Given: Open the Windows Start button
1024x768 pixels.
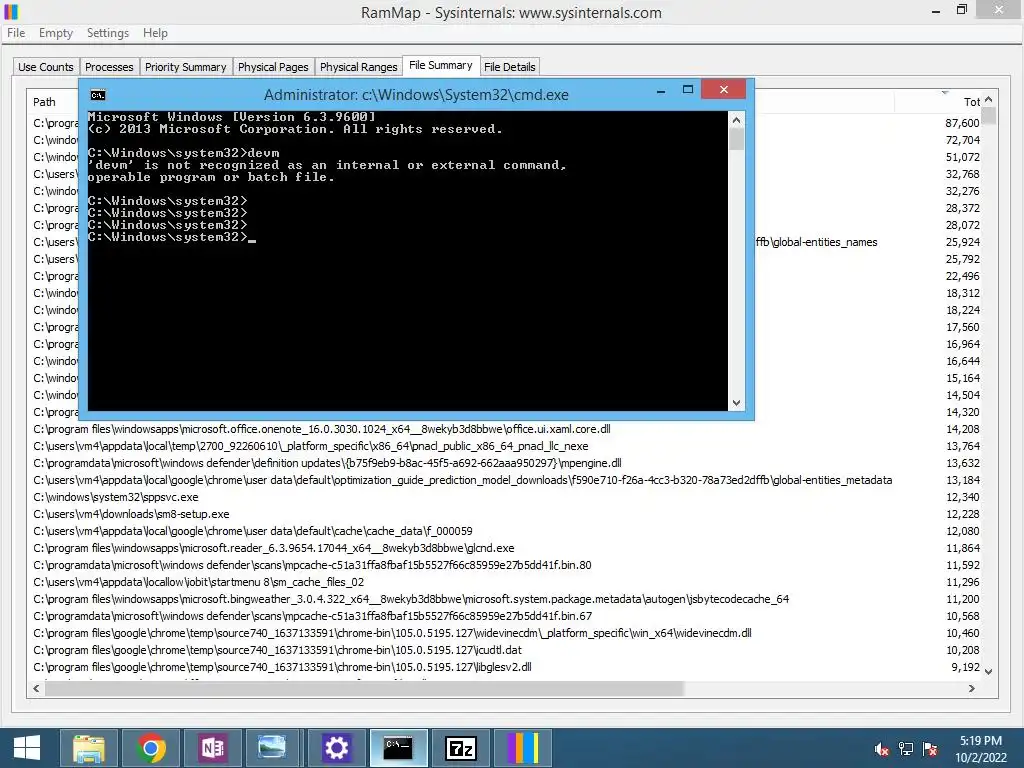Looking at the screenshot, I should pyautogui.click(x=27, y=748).
